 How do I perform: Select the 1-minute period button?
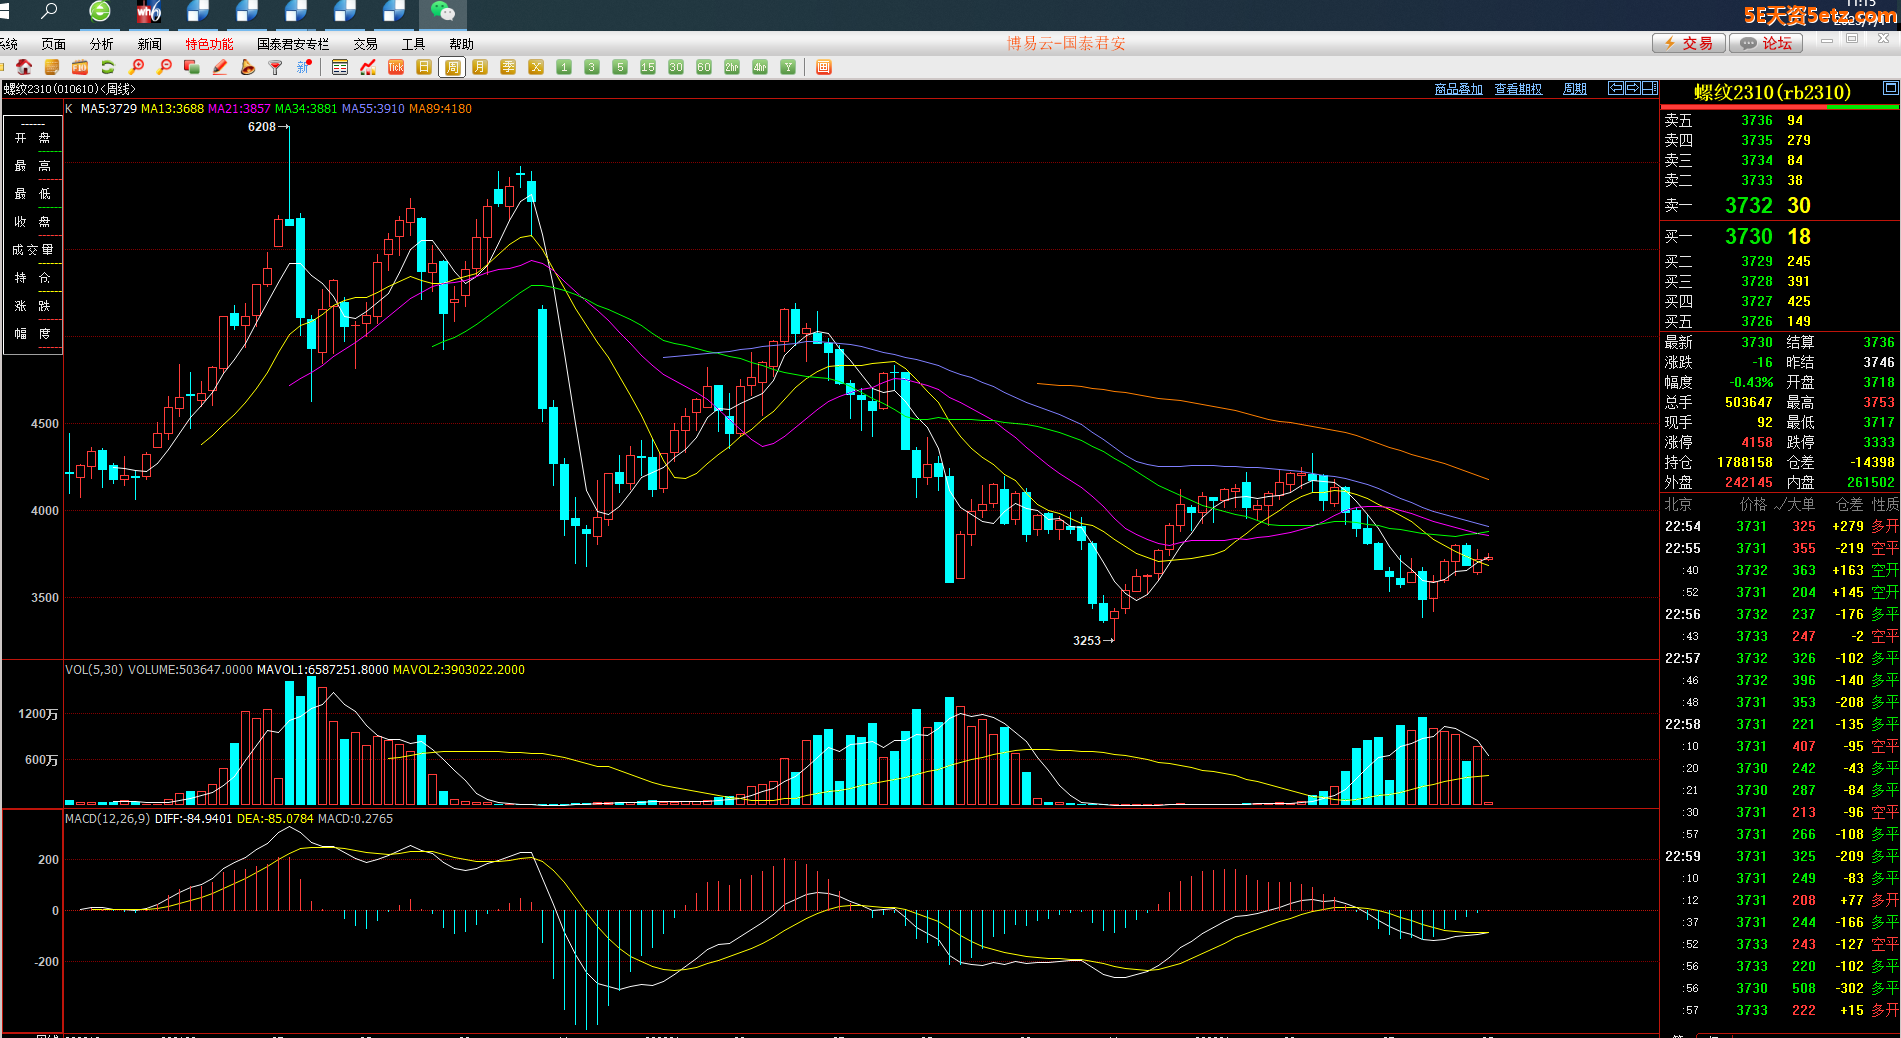[x=564, y=67]
